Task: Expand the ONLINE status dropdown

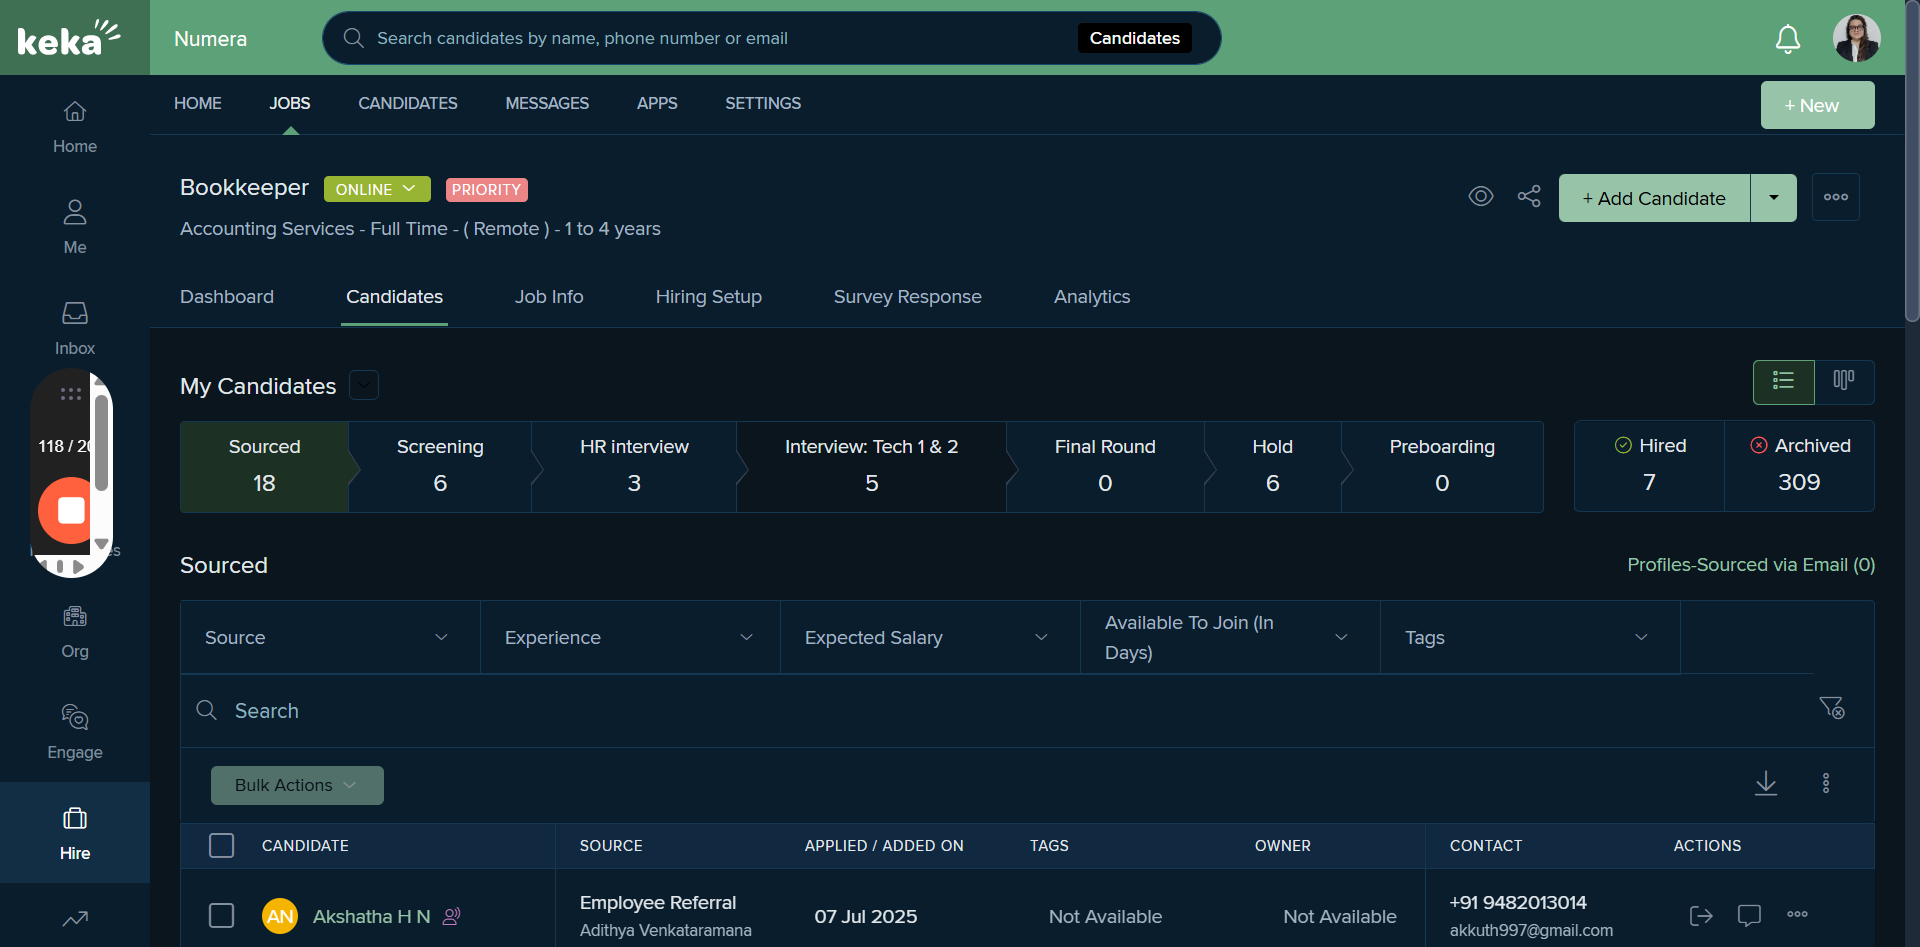Action: point(377,189)
